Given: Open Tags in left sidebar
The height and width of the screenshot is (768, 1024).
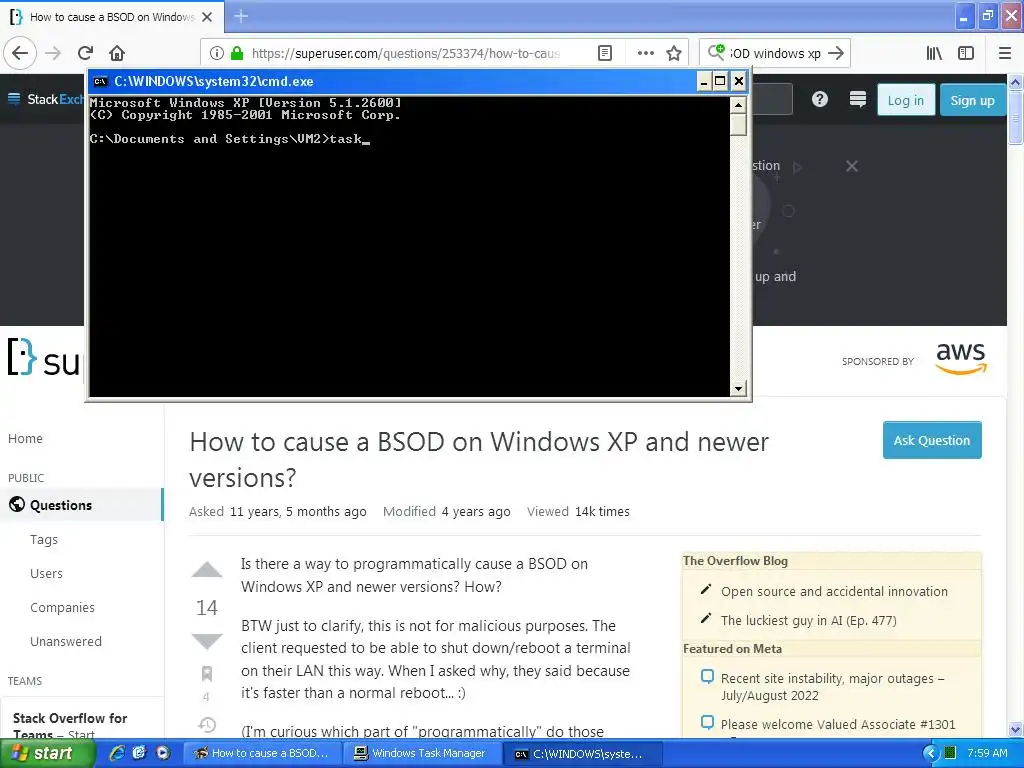Looking at the screenshot, I should (x=44, y=539).
